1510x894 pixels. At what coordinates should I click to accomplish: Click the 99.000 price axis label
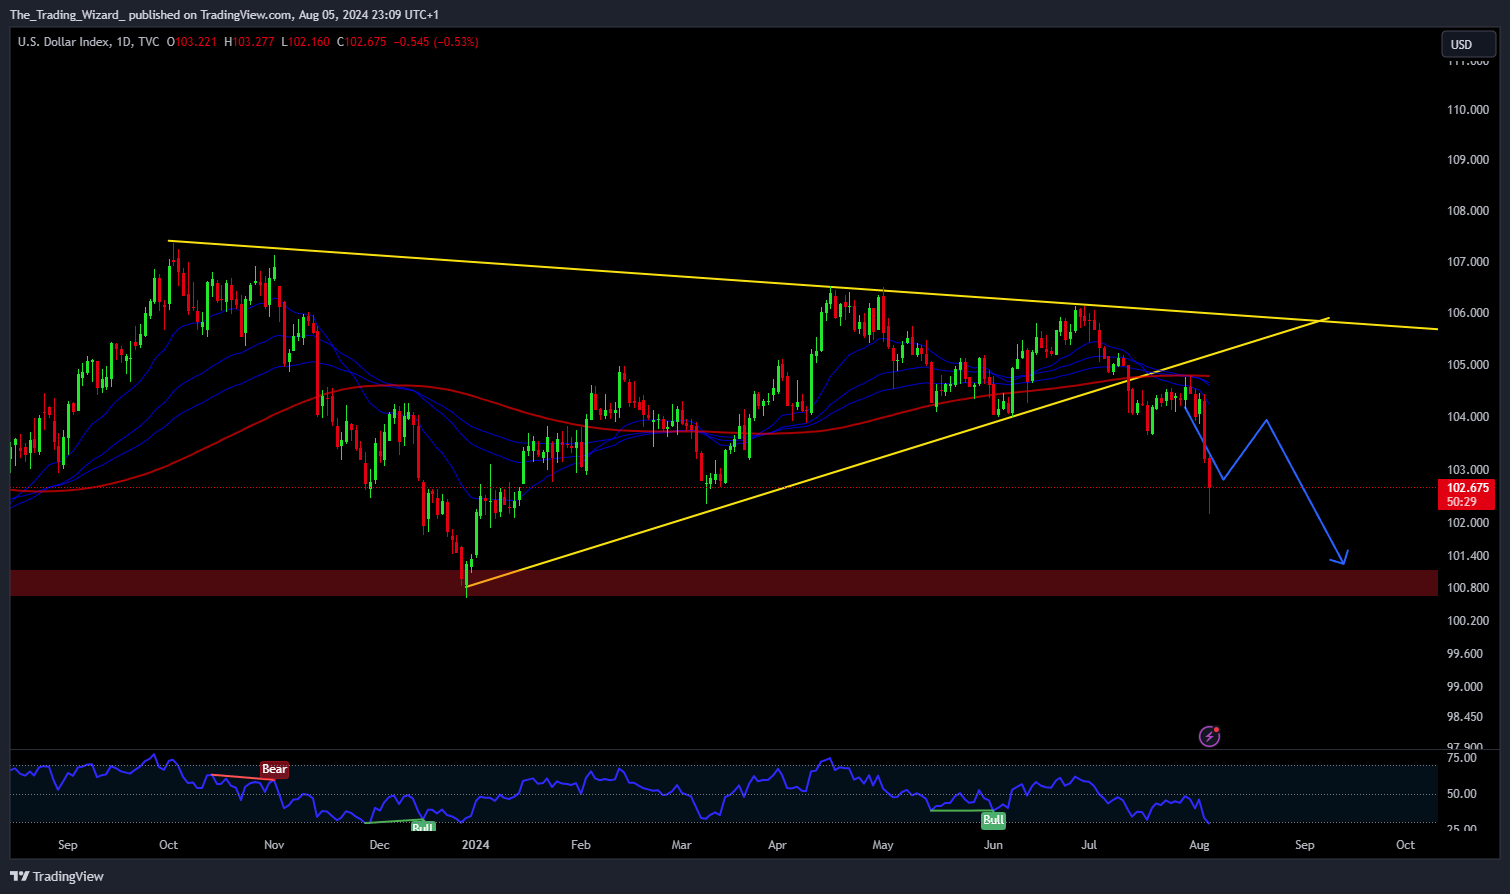pos(1465,687)
